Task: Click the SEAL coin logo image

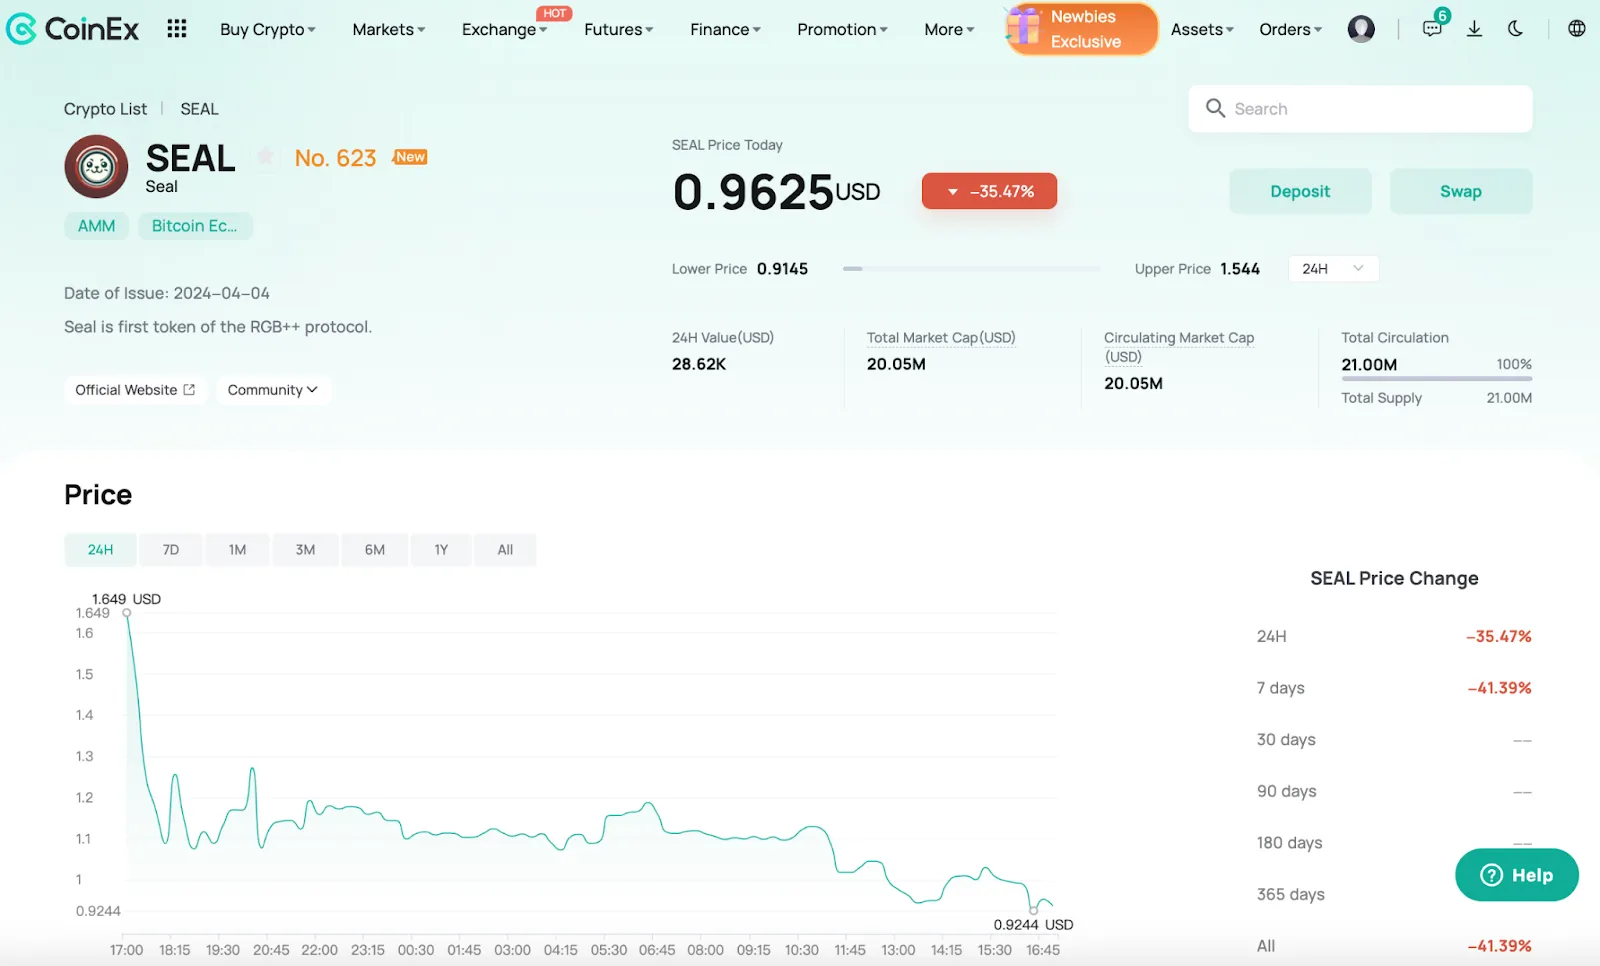Action: pos(96,166)
